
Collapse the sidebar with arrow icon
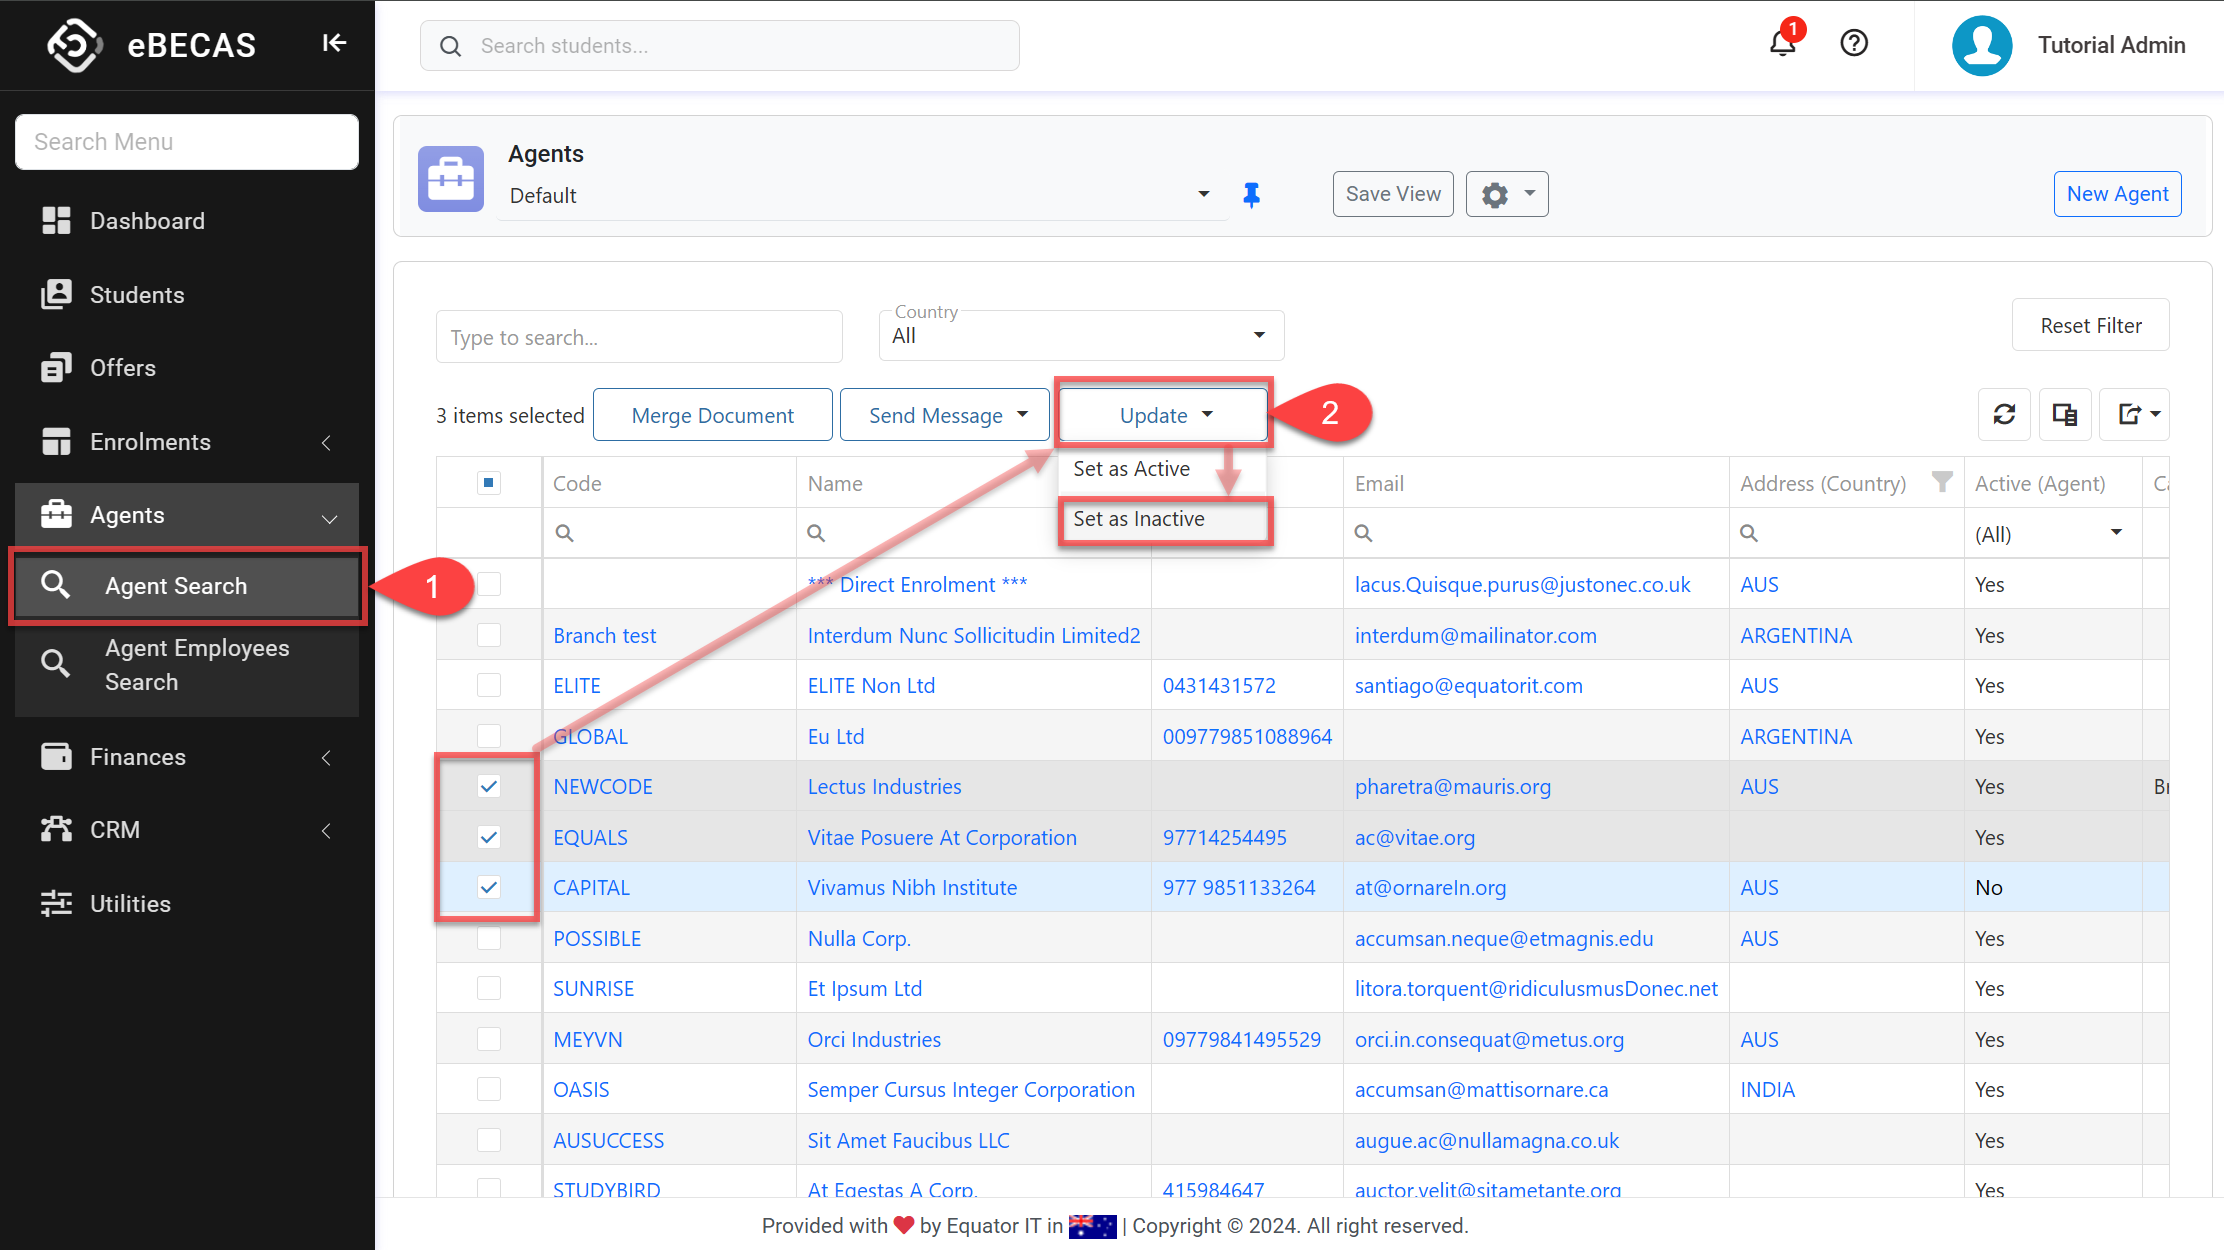pos(334,43)
